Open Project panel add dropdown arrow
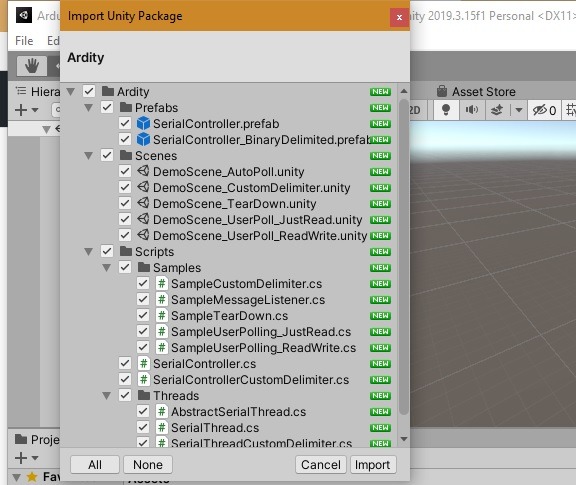 [35, 458]
